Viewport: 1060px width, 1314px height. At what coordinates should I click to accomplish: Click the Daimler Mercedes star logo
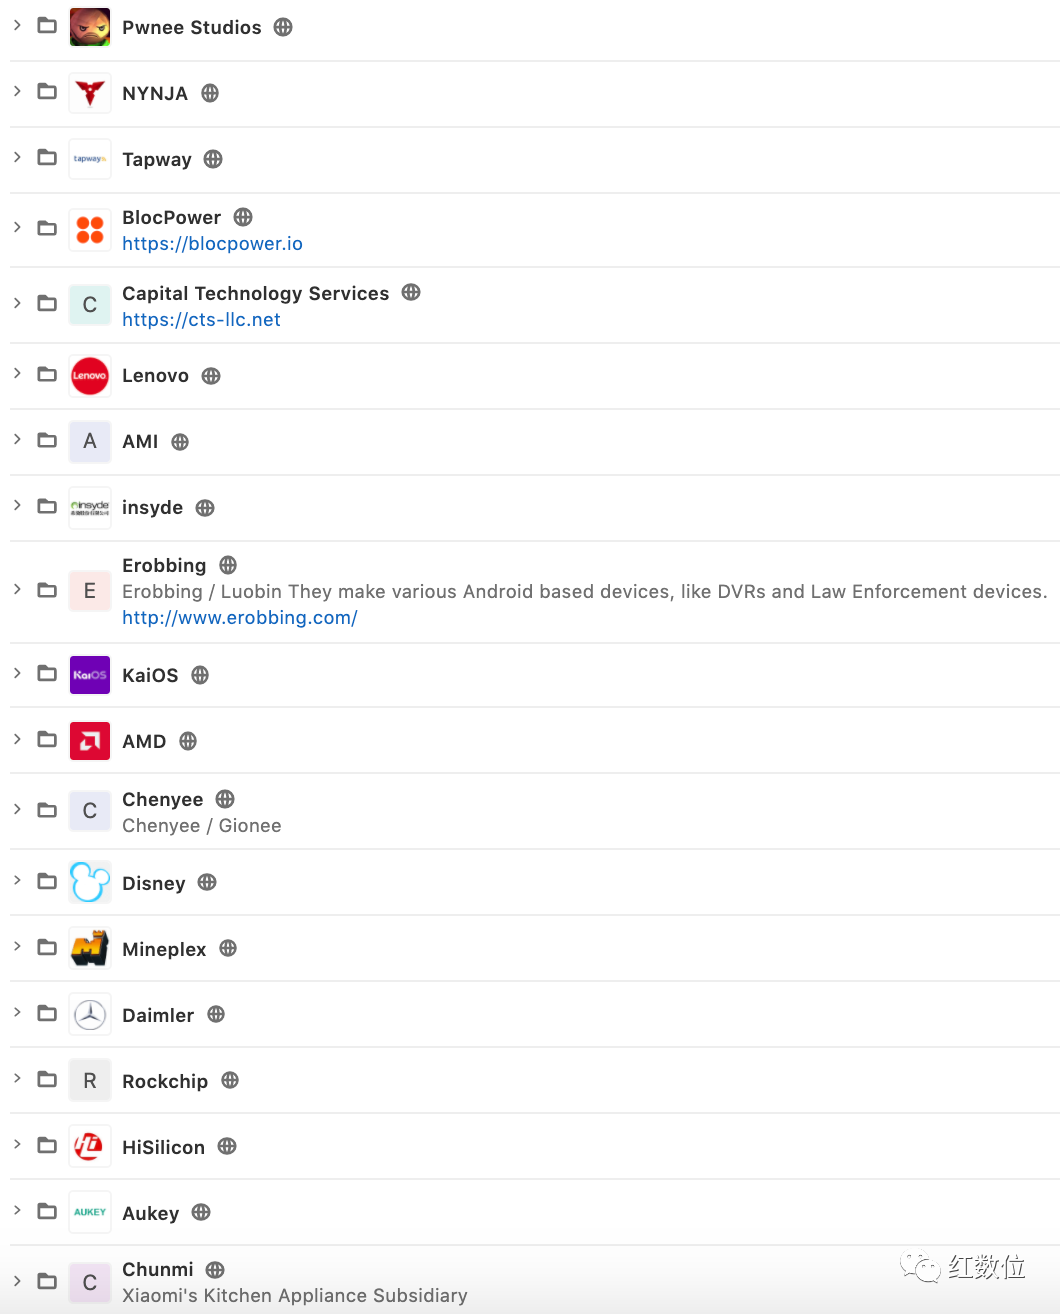pos(90,1015)
